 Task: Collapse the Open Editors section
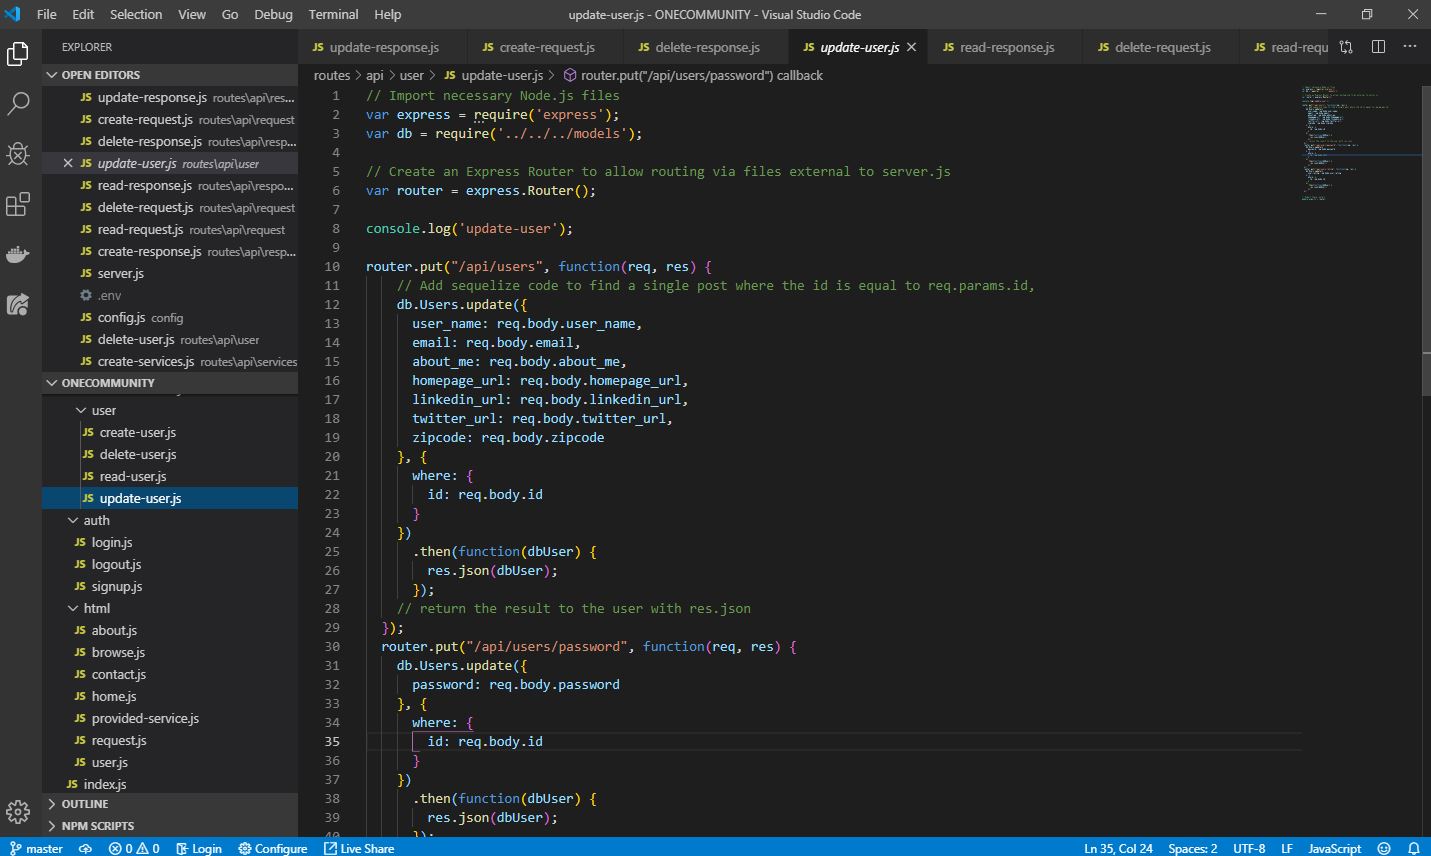[52, 75]
